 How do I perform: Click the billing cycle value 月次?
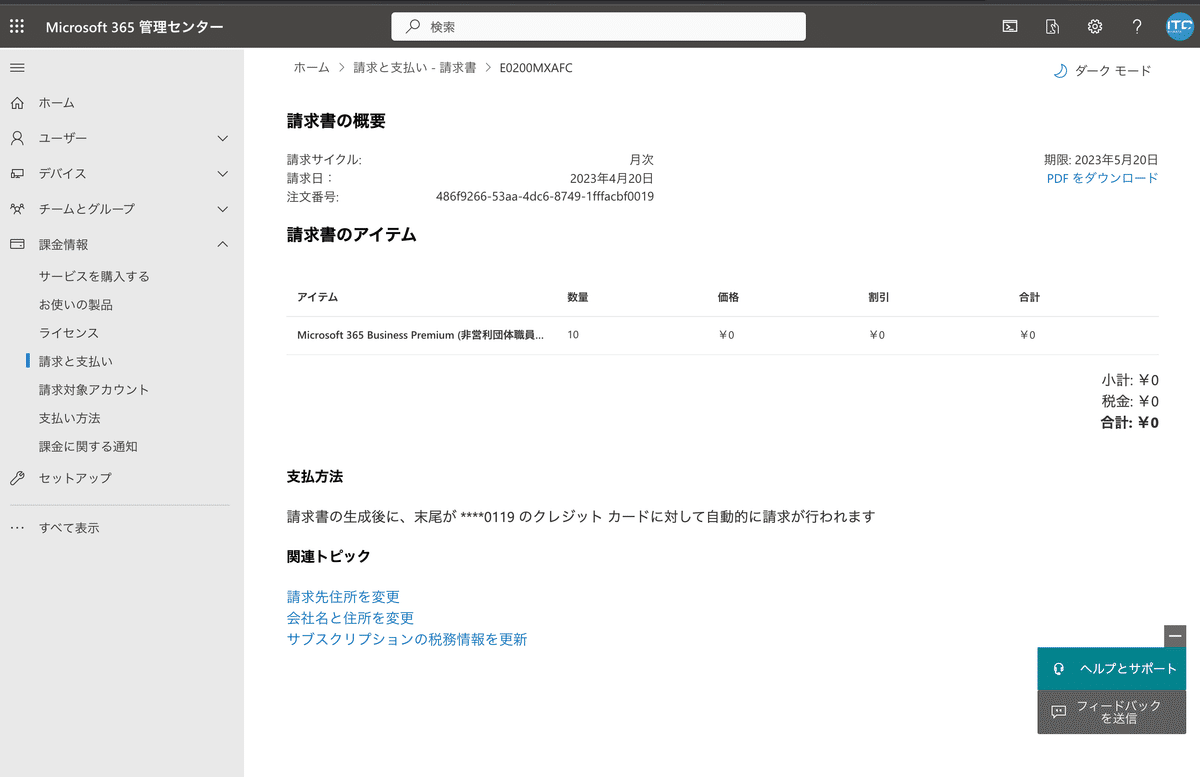[x=641, y=159]
